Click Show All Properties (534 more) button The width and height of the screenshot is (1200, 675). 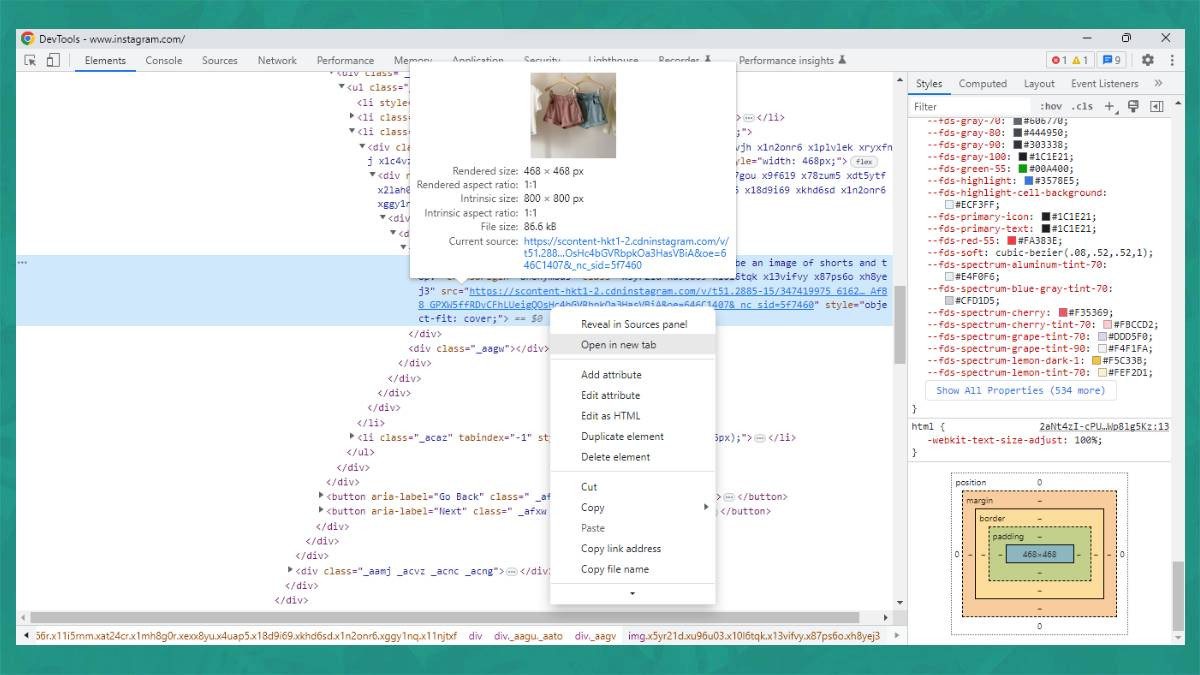coord(1020,391)
